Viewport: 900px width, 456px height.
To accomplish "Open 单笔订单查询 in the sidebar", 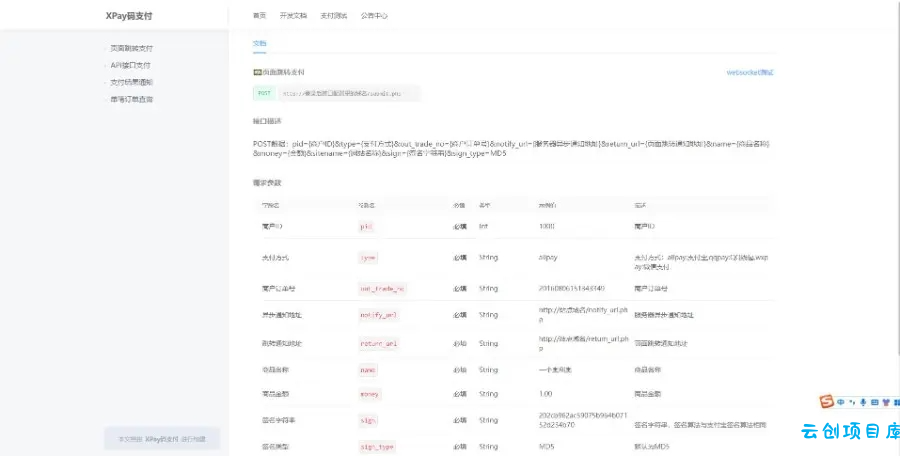I will [131, 99].
